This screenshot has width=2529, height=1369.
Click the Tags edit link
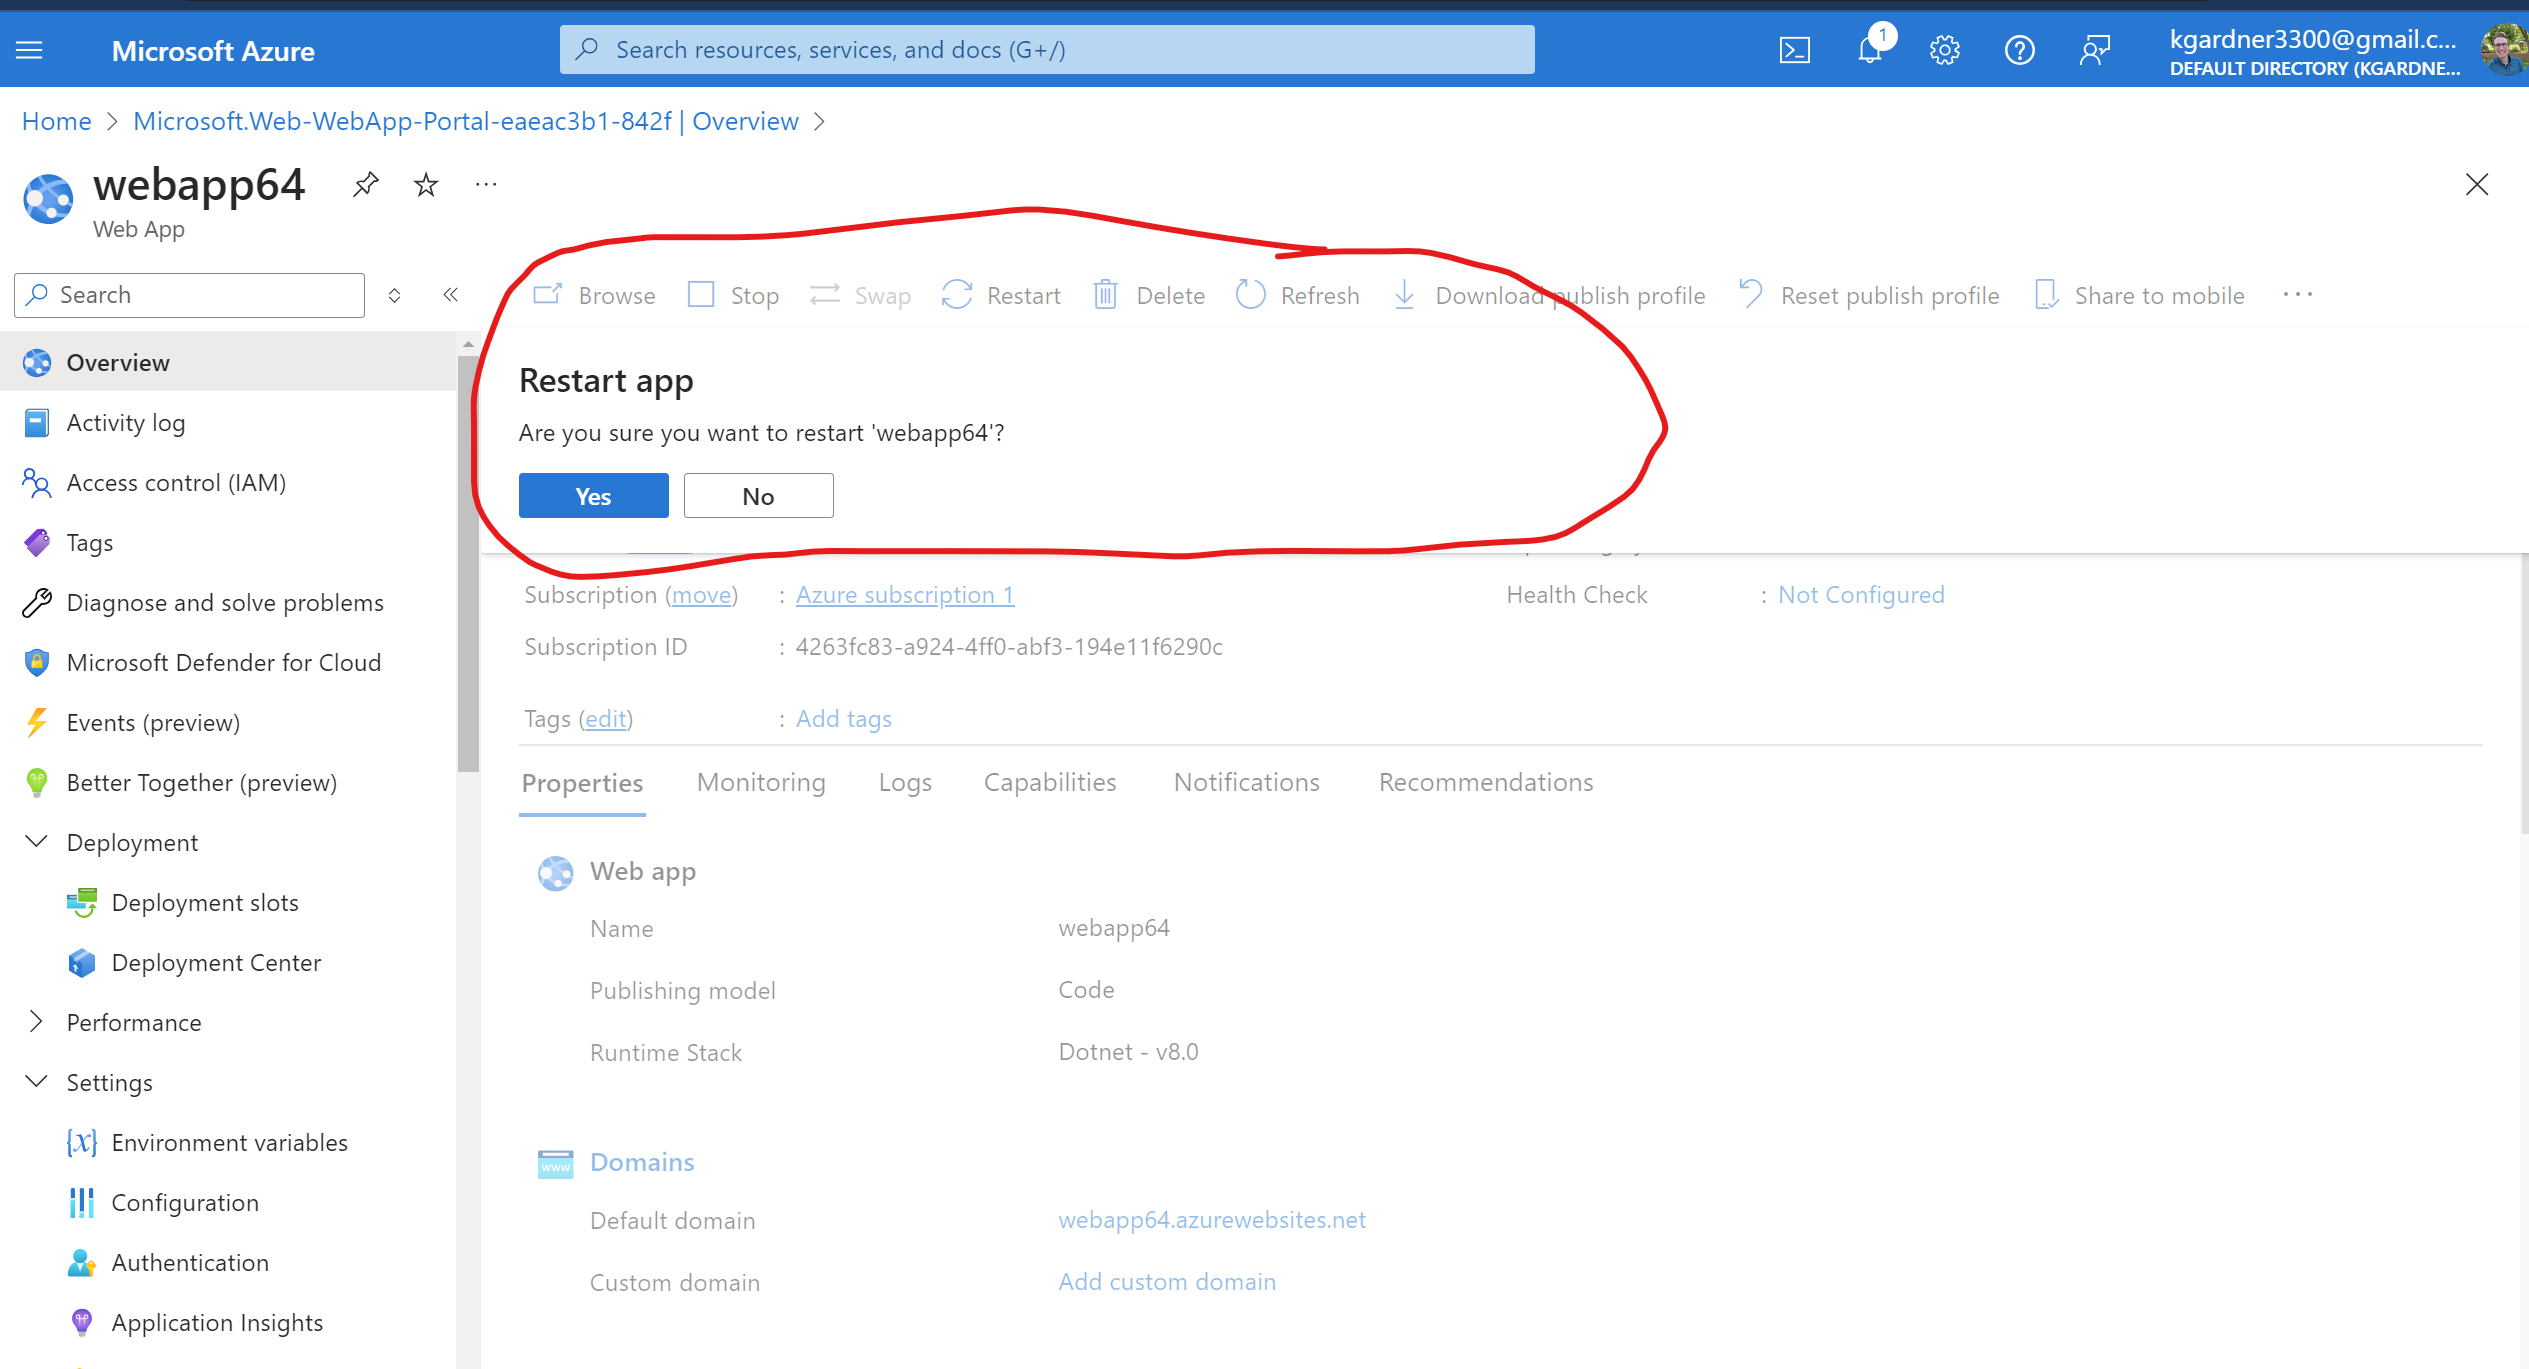[605, 719]
